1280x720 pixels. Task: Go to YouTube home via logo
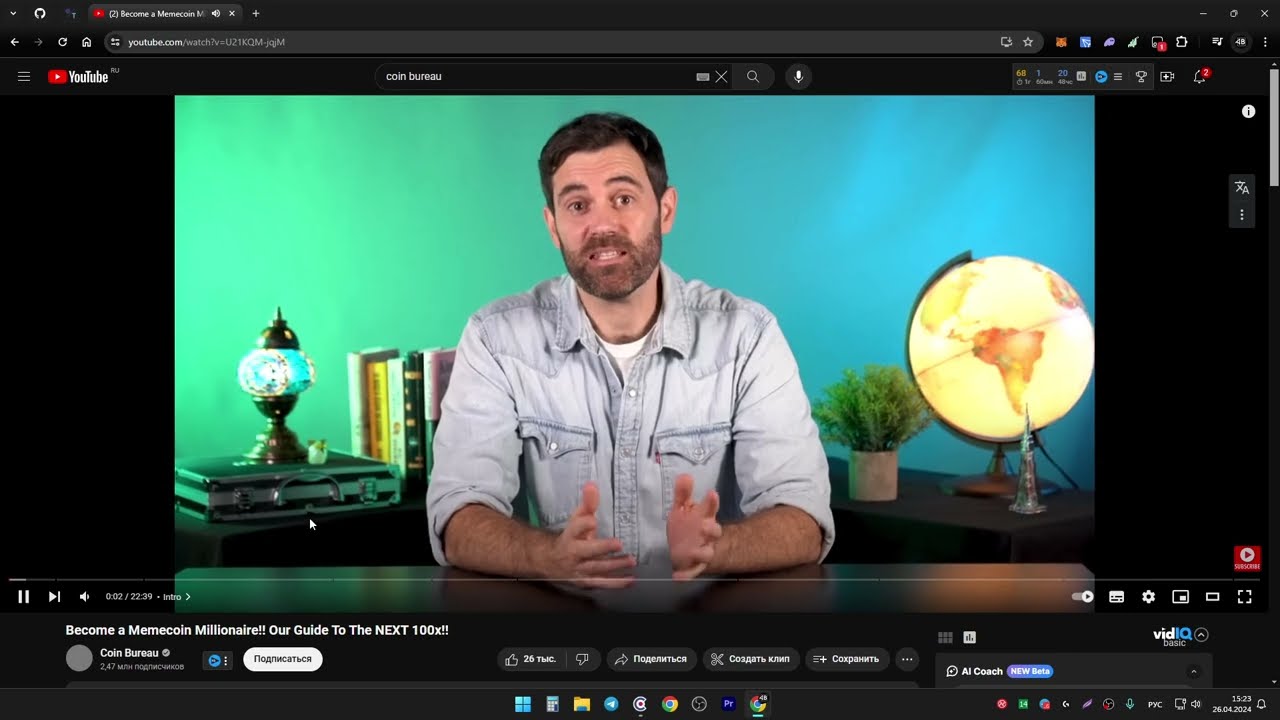[78, 77]
